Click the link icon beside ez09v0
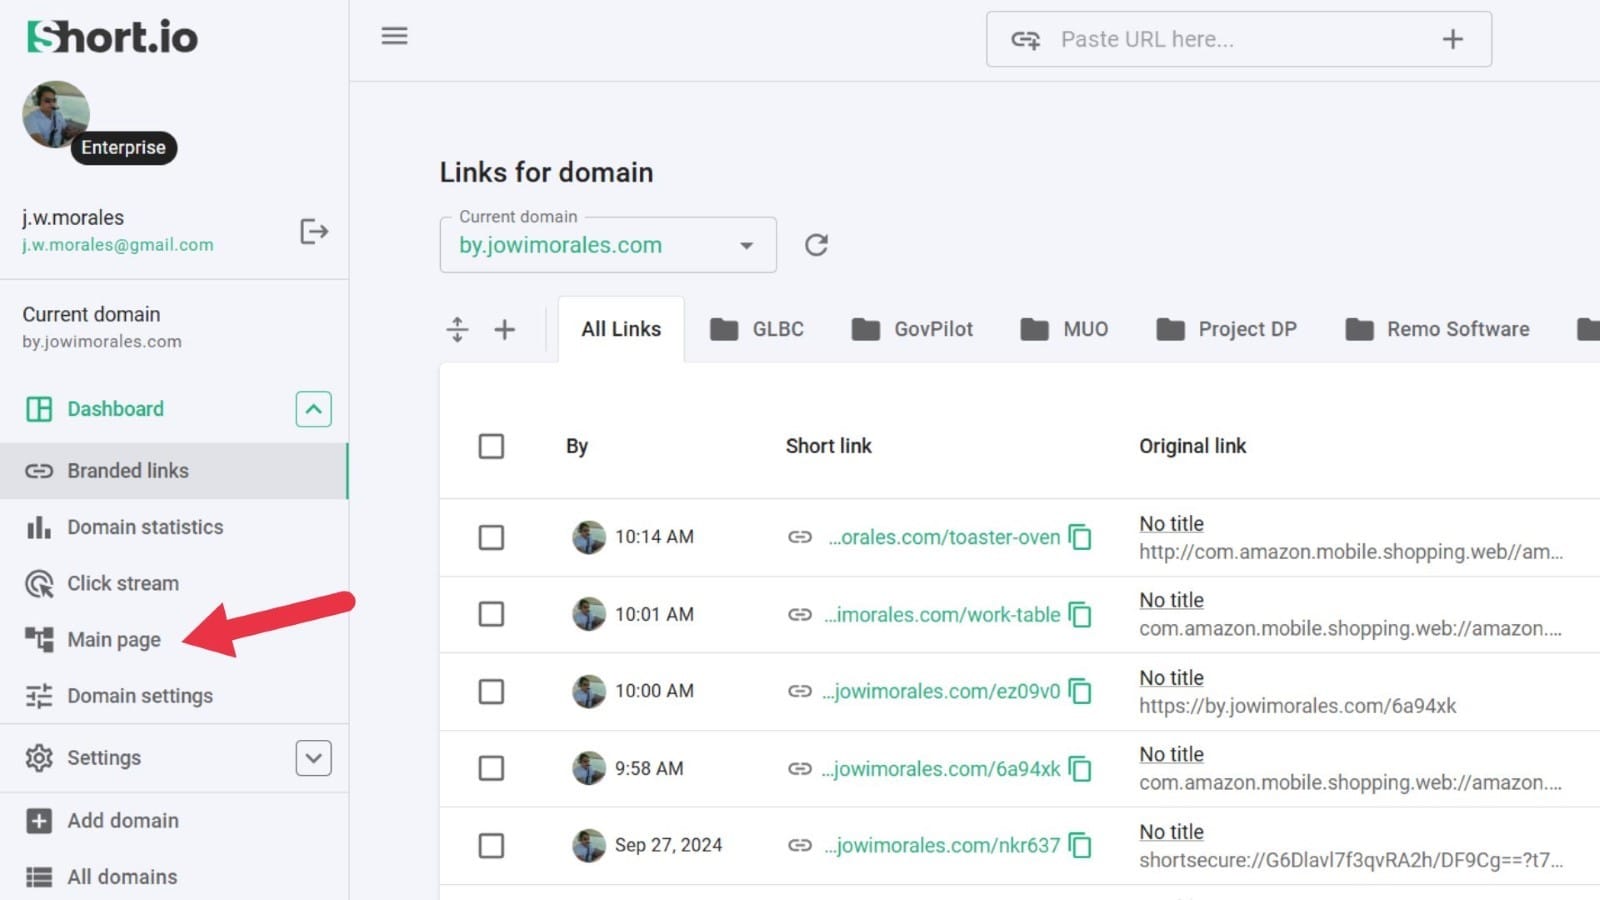The image size is (1600, 900). tap(800, 691)
